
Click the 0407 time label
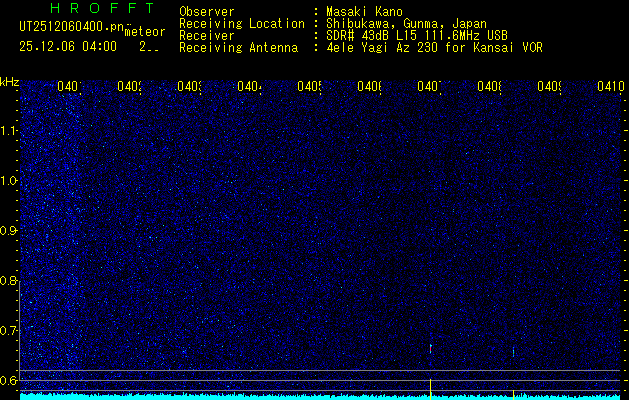429,86
